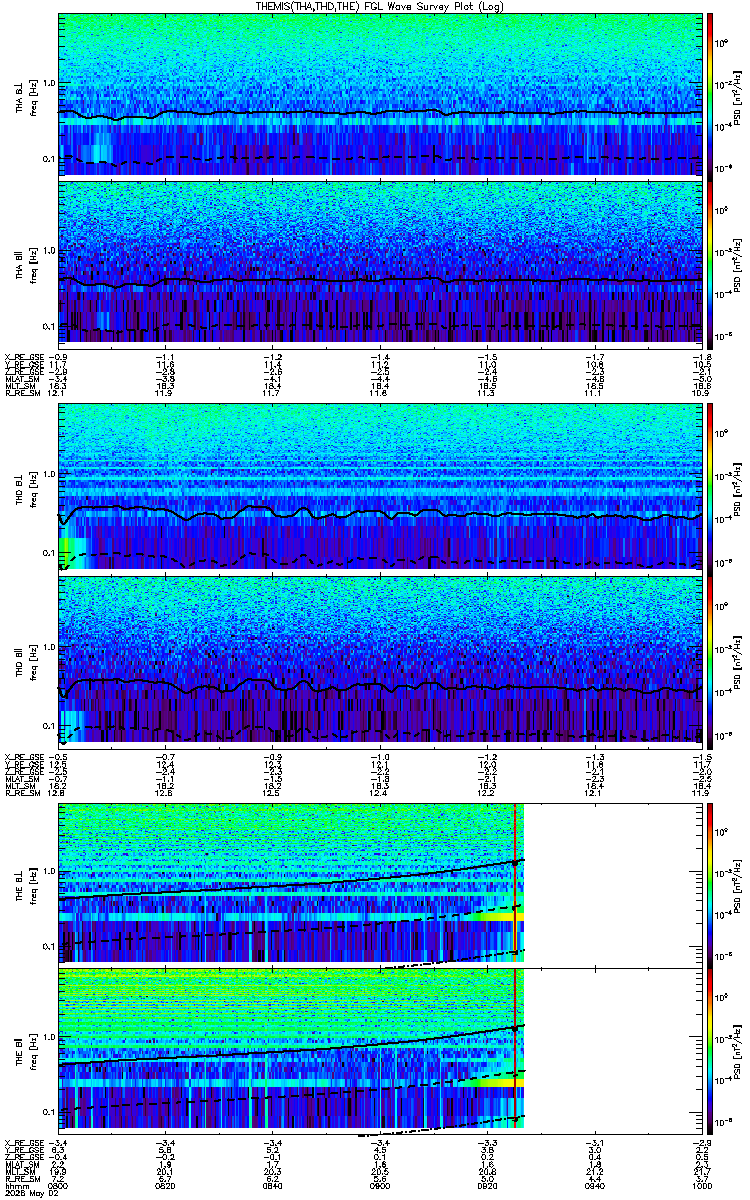Click the '0820' time tick label
Screen dimensions: 750x1200
(x=166, y=1186)
